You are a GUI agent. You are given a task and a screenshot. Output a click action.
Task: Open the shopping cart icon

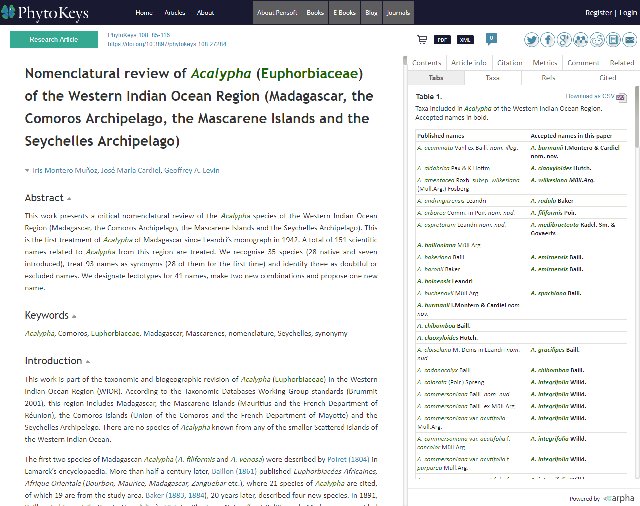pos(422,39)
